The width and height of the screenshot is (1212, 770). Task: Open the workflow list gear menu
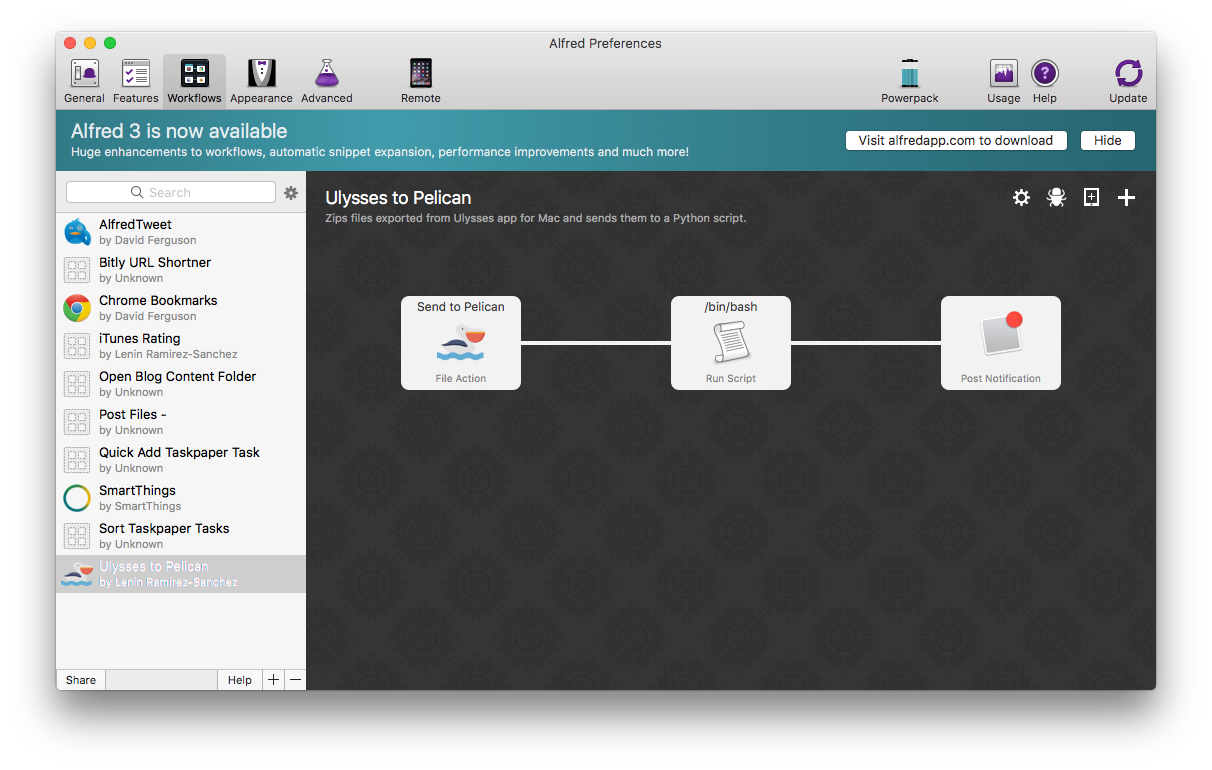point(291,193)
